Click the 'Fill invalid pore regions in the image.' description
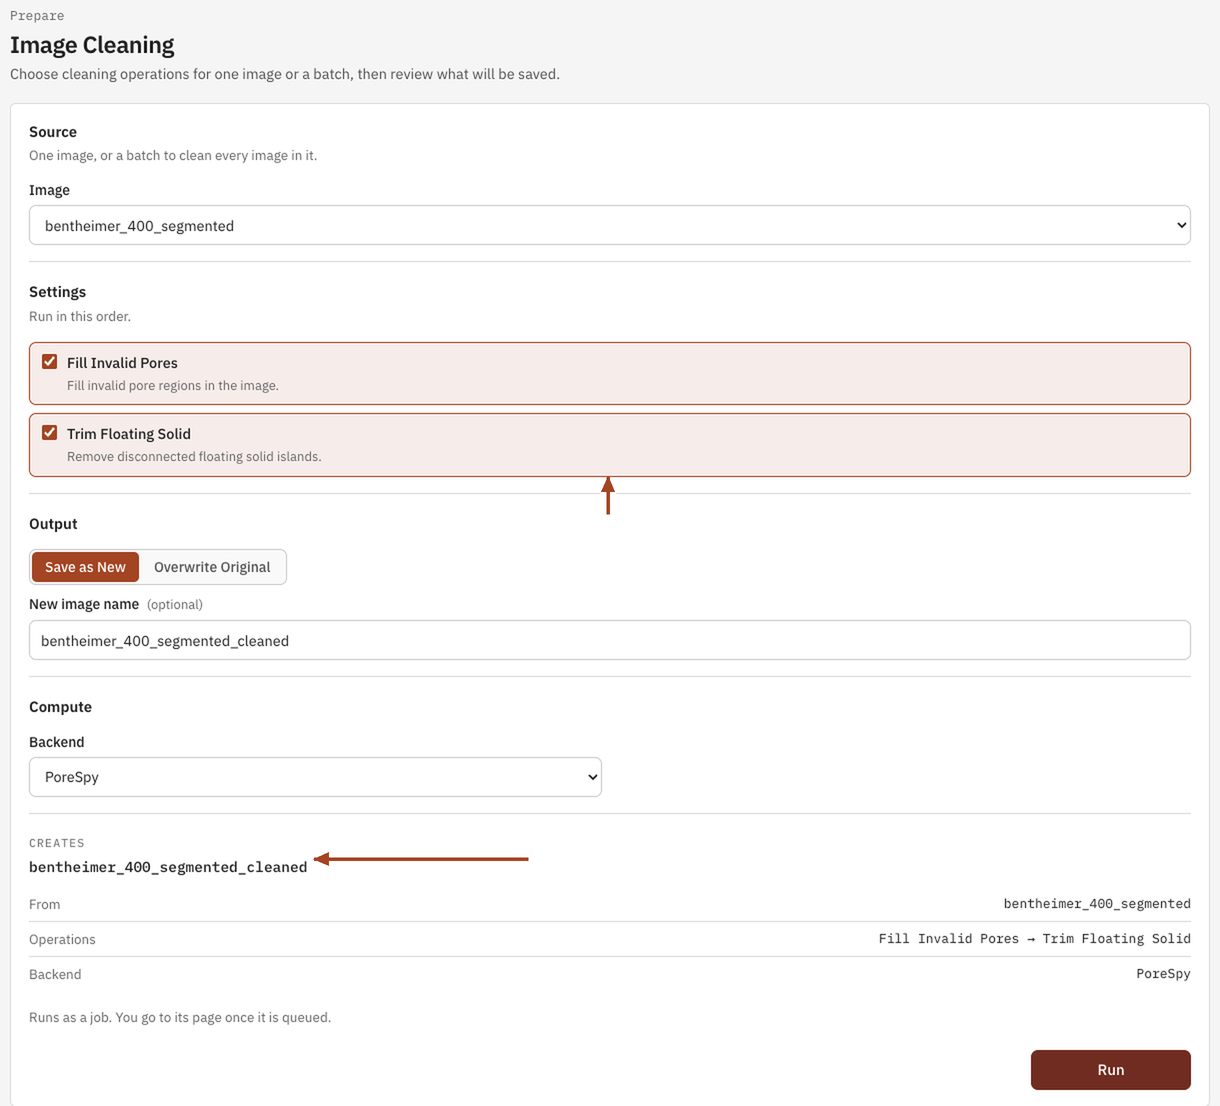Image resolution: width=1220 pixels, height=1106 pixels. point(173,385)
